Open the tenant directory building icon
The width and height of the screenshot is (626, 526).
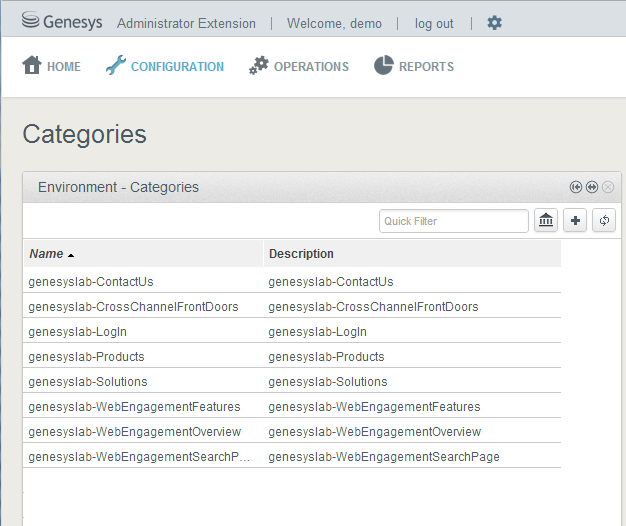546,220
